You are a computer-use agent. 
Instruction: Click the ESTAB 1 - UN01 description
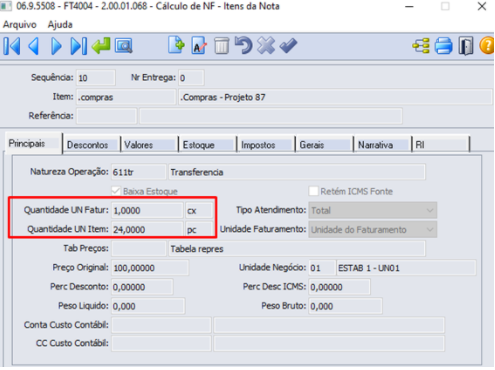click(x=406, y=268)
